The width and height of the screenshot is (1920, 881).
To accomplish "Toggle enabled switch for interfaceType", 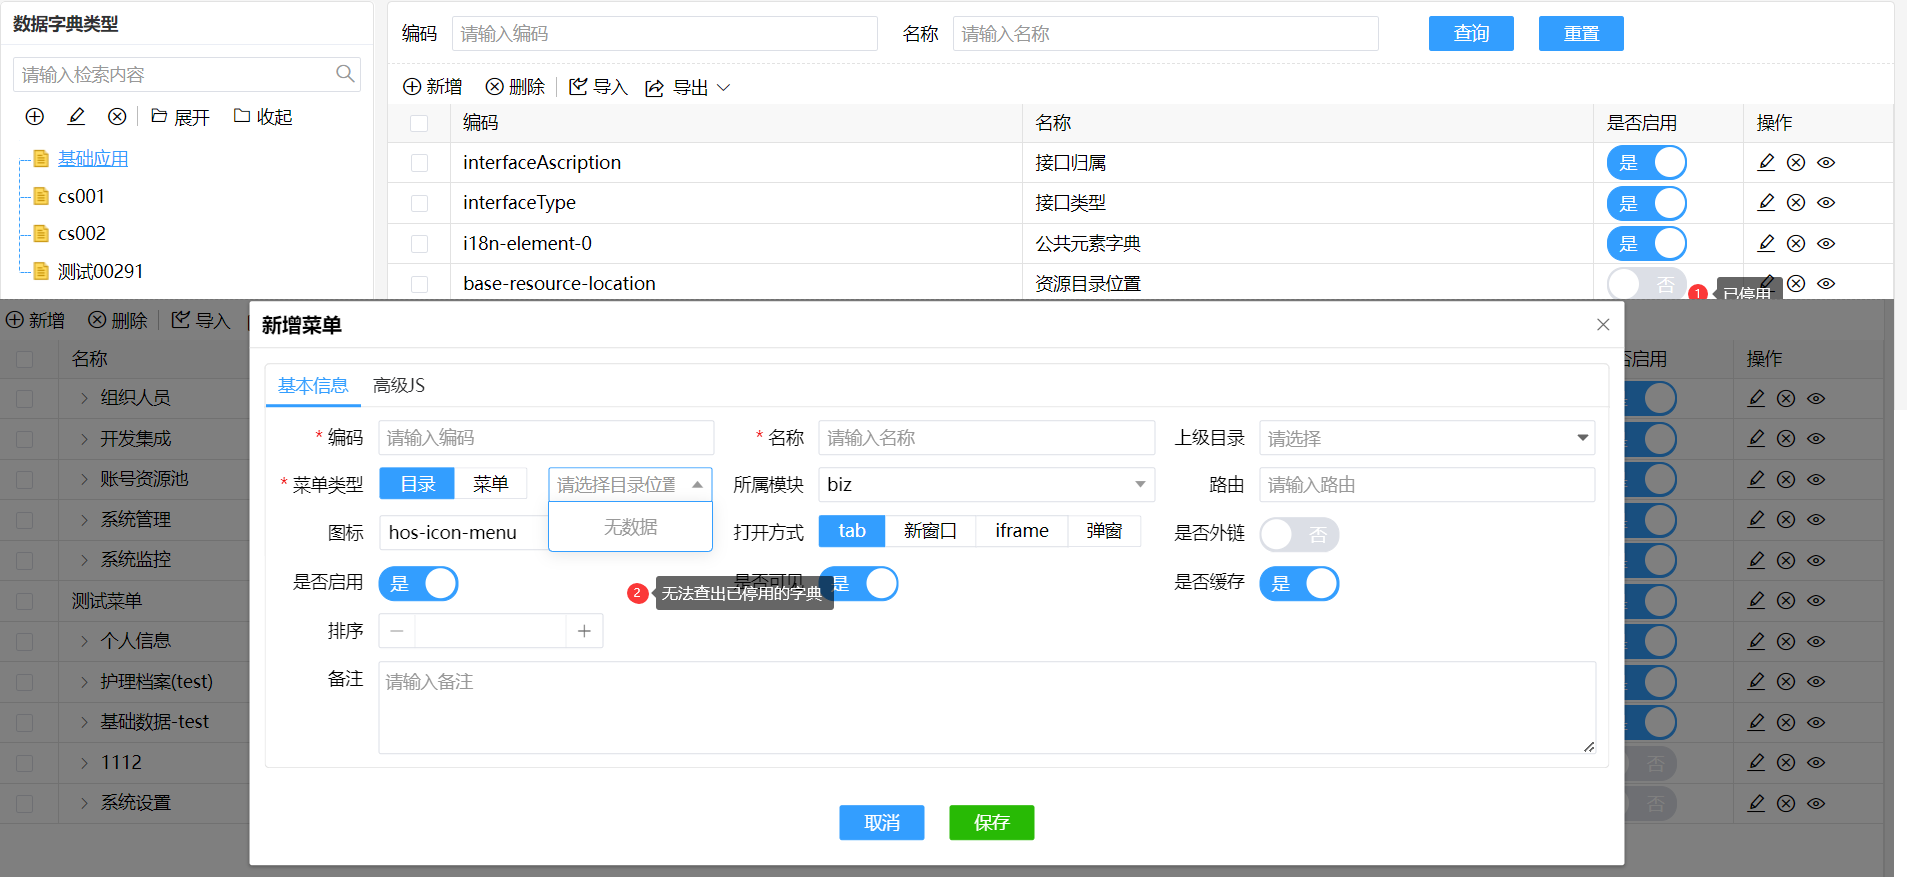I will [x=1647, y=203].
